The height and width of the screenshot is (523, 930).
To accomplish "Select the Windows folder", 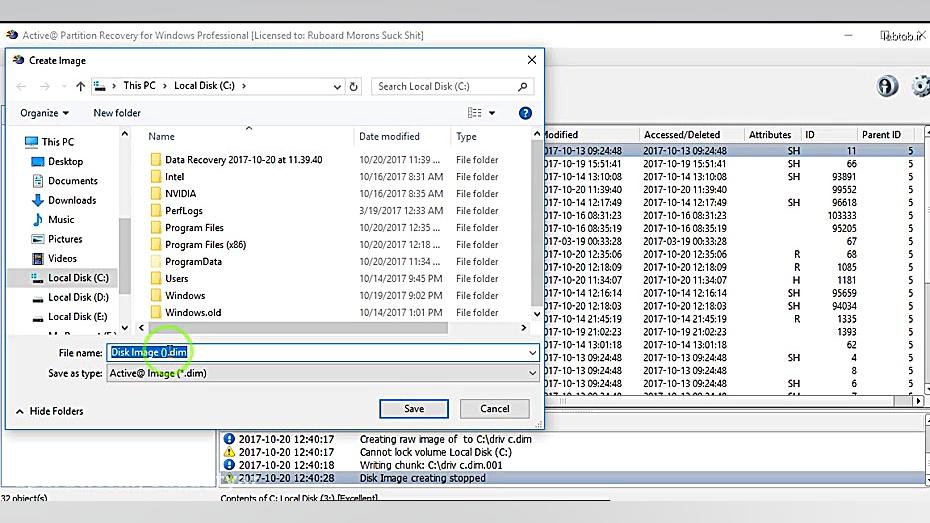I will click(185, 295).
